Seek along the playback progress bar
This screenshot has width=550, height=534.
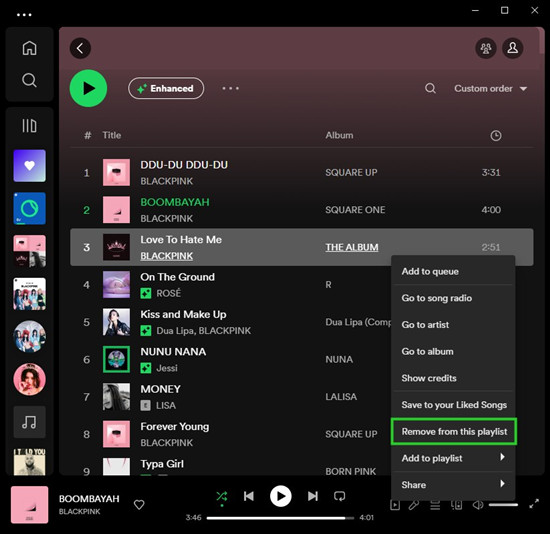point(280,518)
